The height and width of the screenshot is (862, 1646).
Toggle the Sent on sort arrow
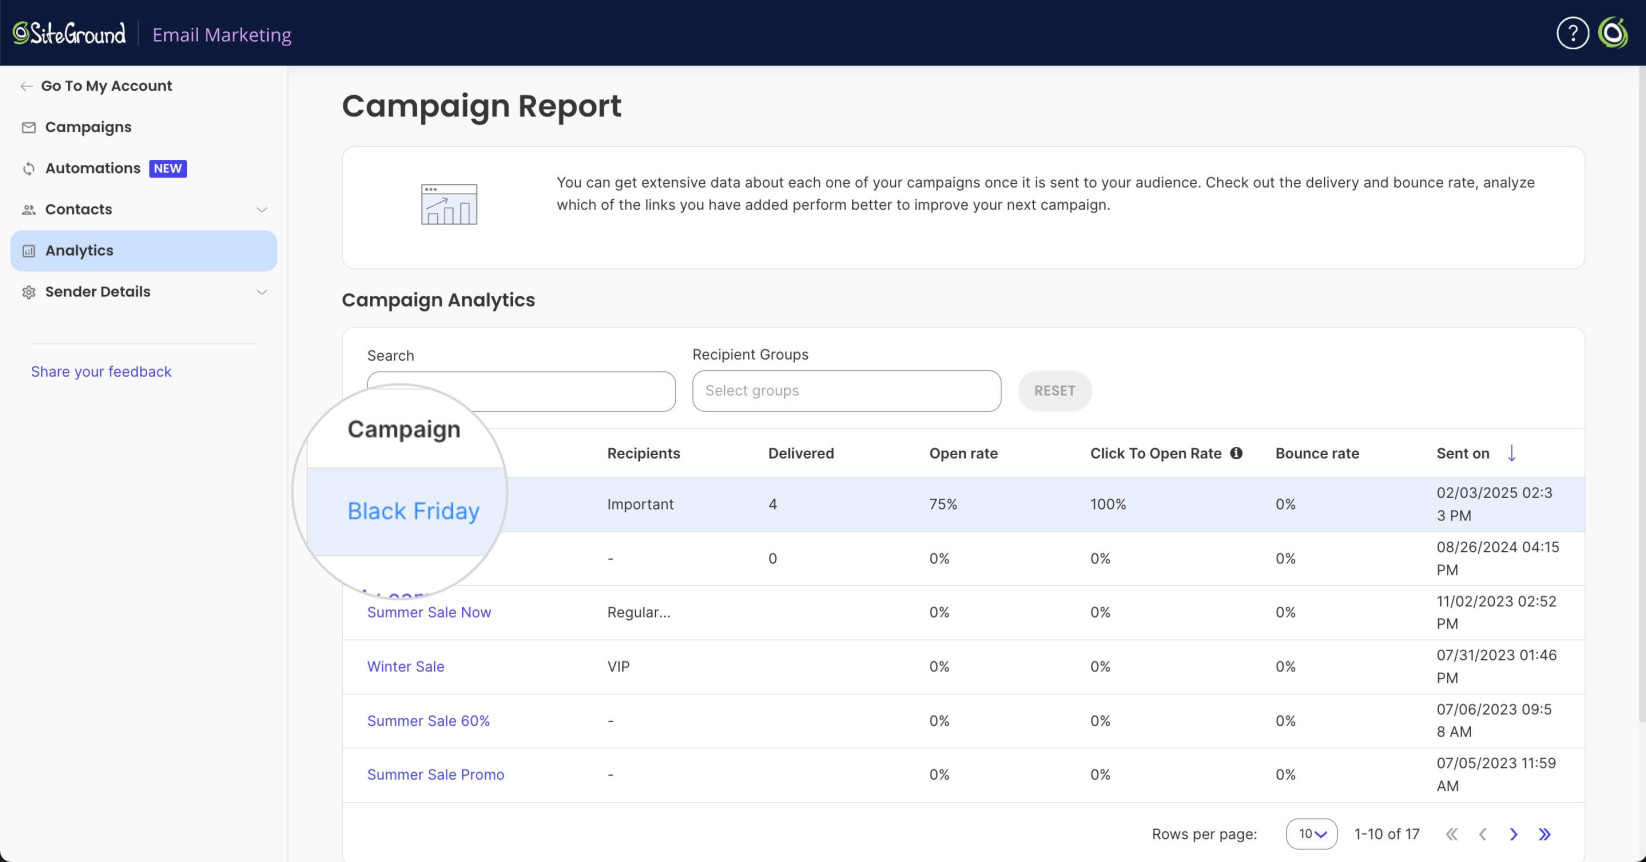1511,453
